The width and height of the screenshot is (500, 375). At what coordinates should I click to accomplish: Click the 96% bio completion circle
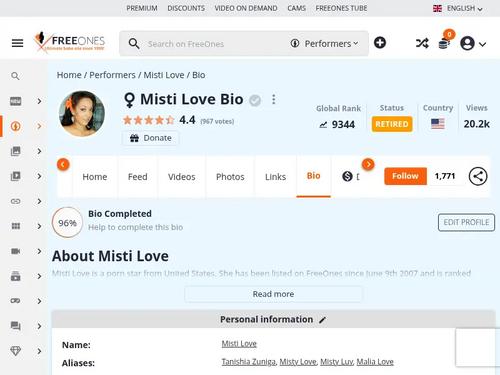coord(67,222)
